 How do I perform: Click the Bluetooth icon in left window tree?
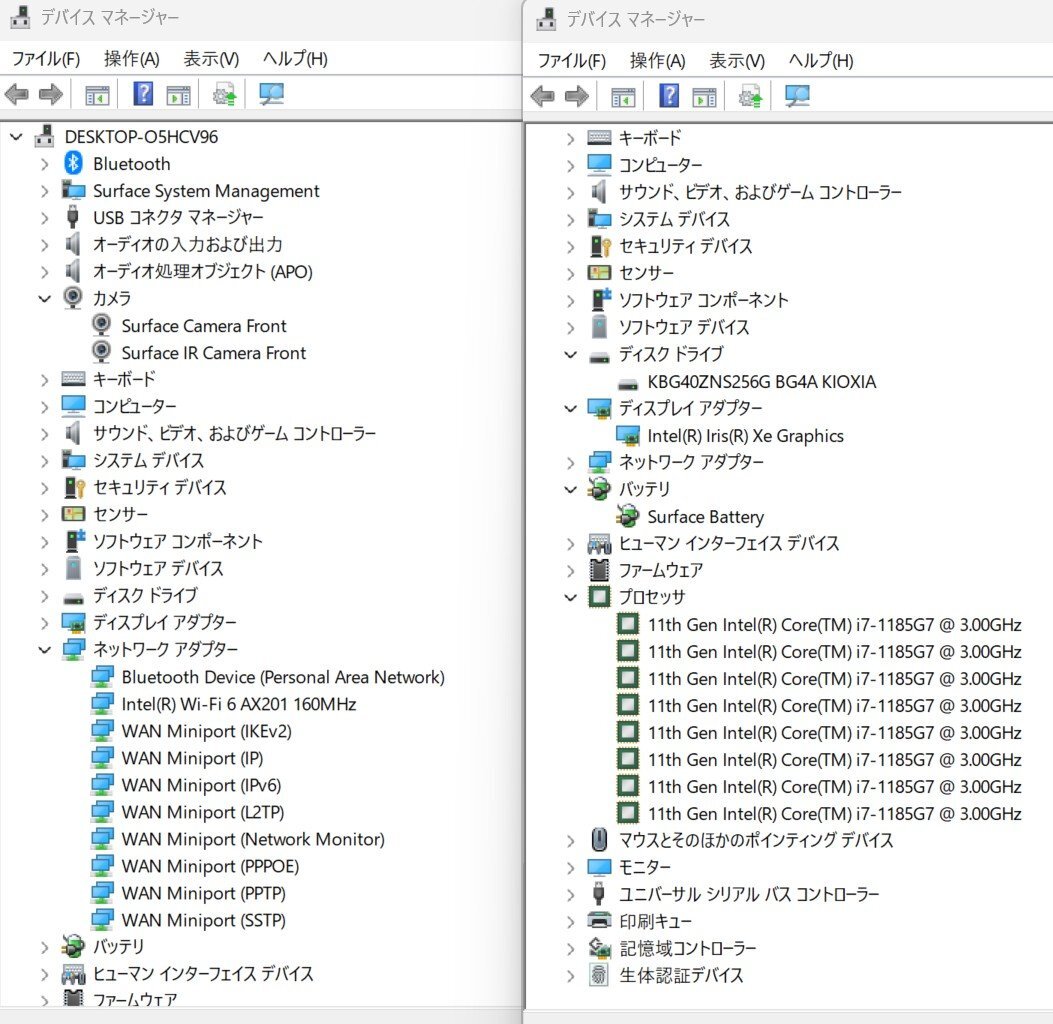point(73,163)
